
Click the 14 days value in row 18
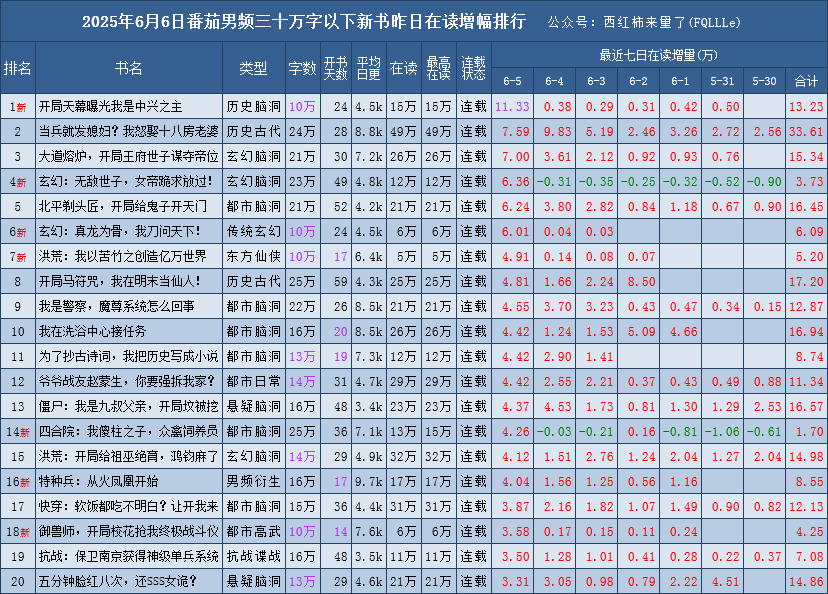341,531
